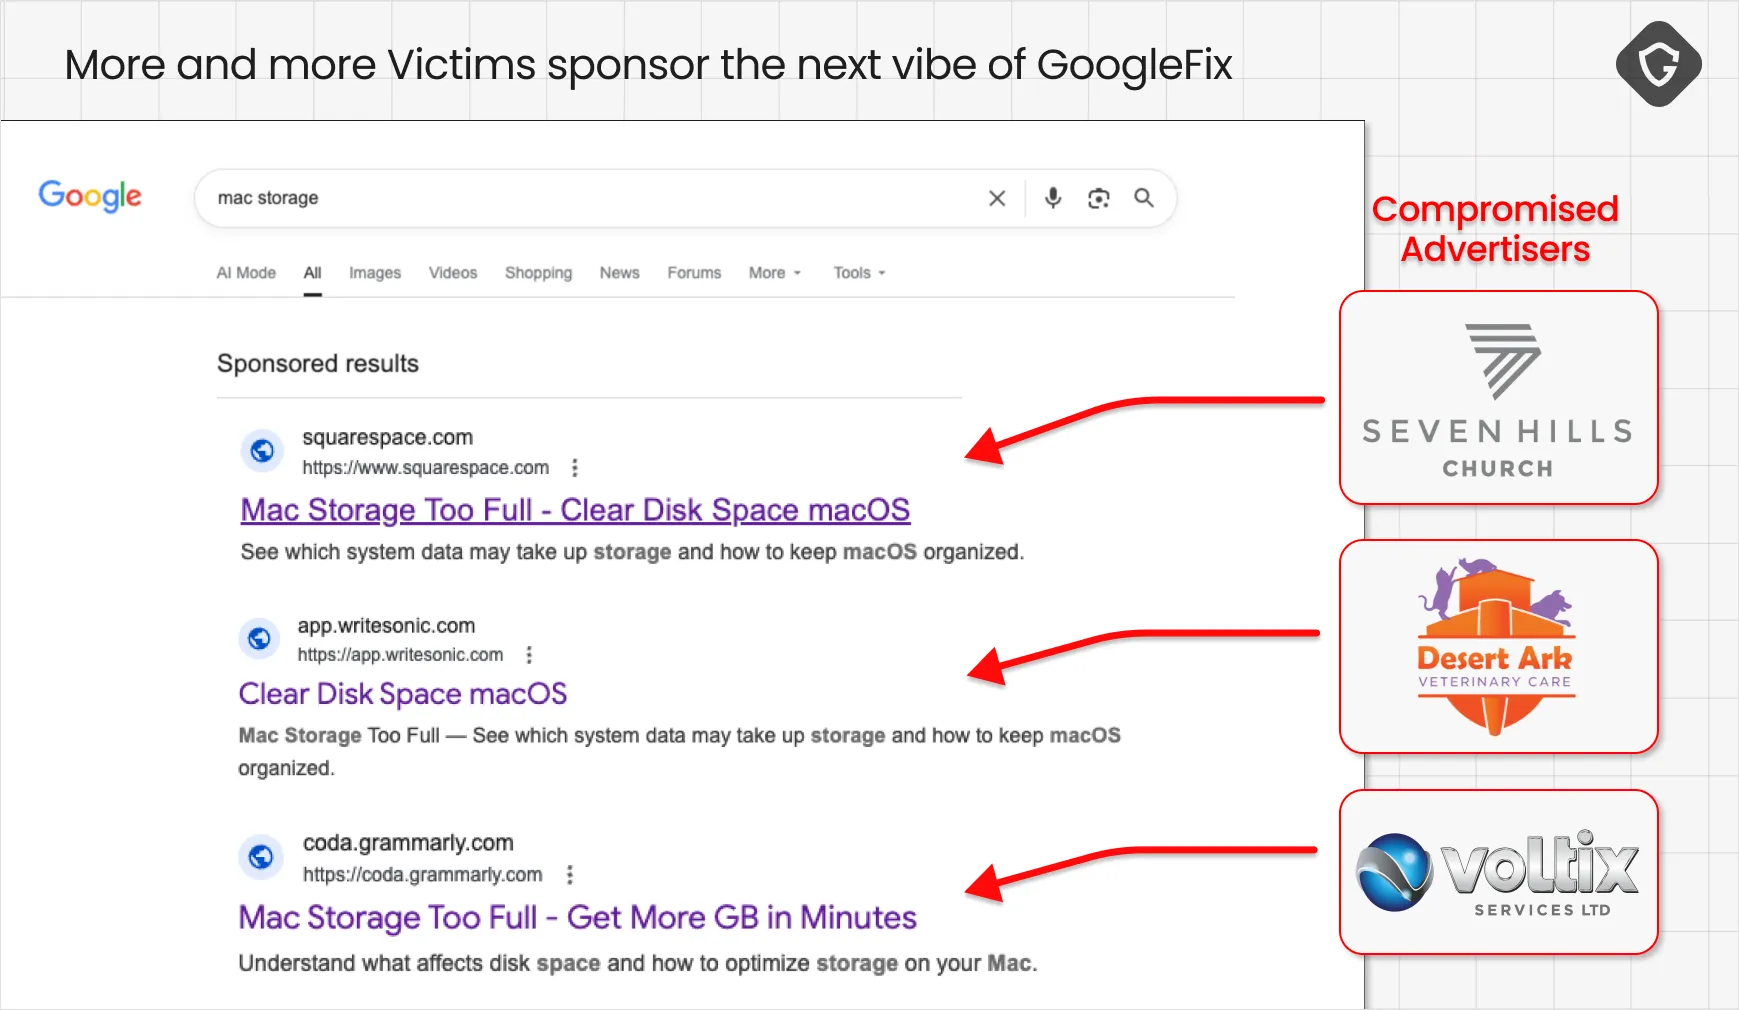
Task: Click the globe favicon beside coda.grammarly.com
Action: 260,857
